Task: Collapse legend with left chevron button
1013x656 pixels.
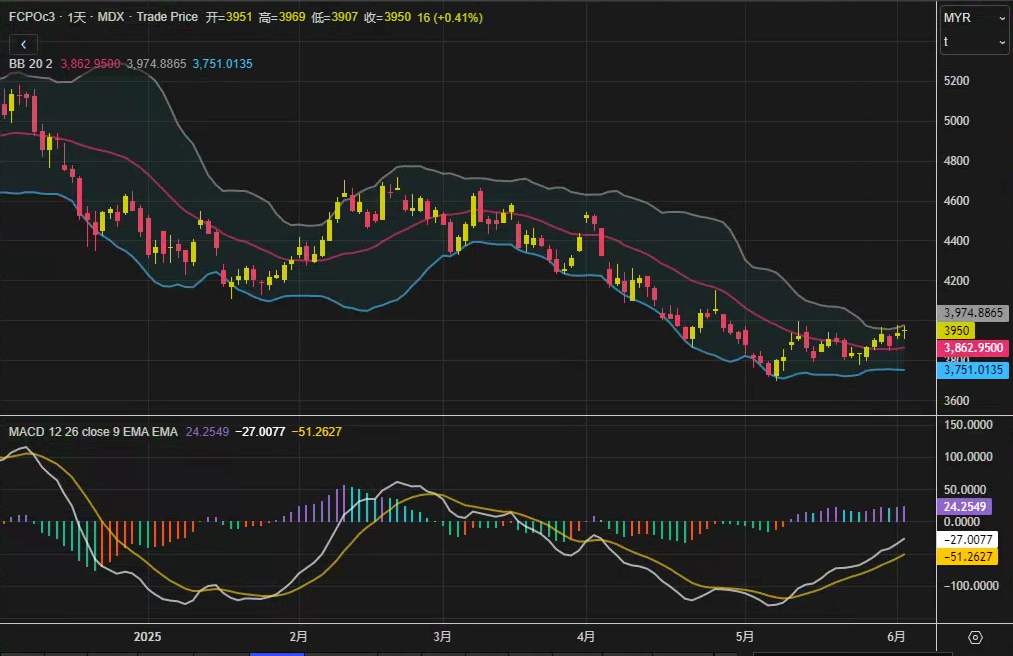Action: [23, 44]
